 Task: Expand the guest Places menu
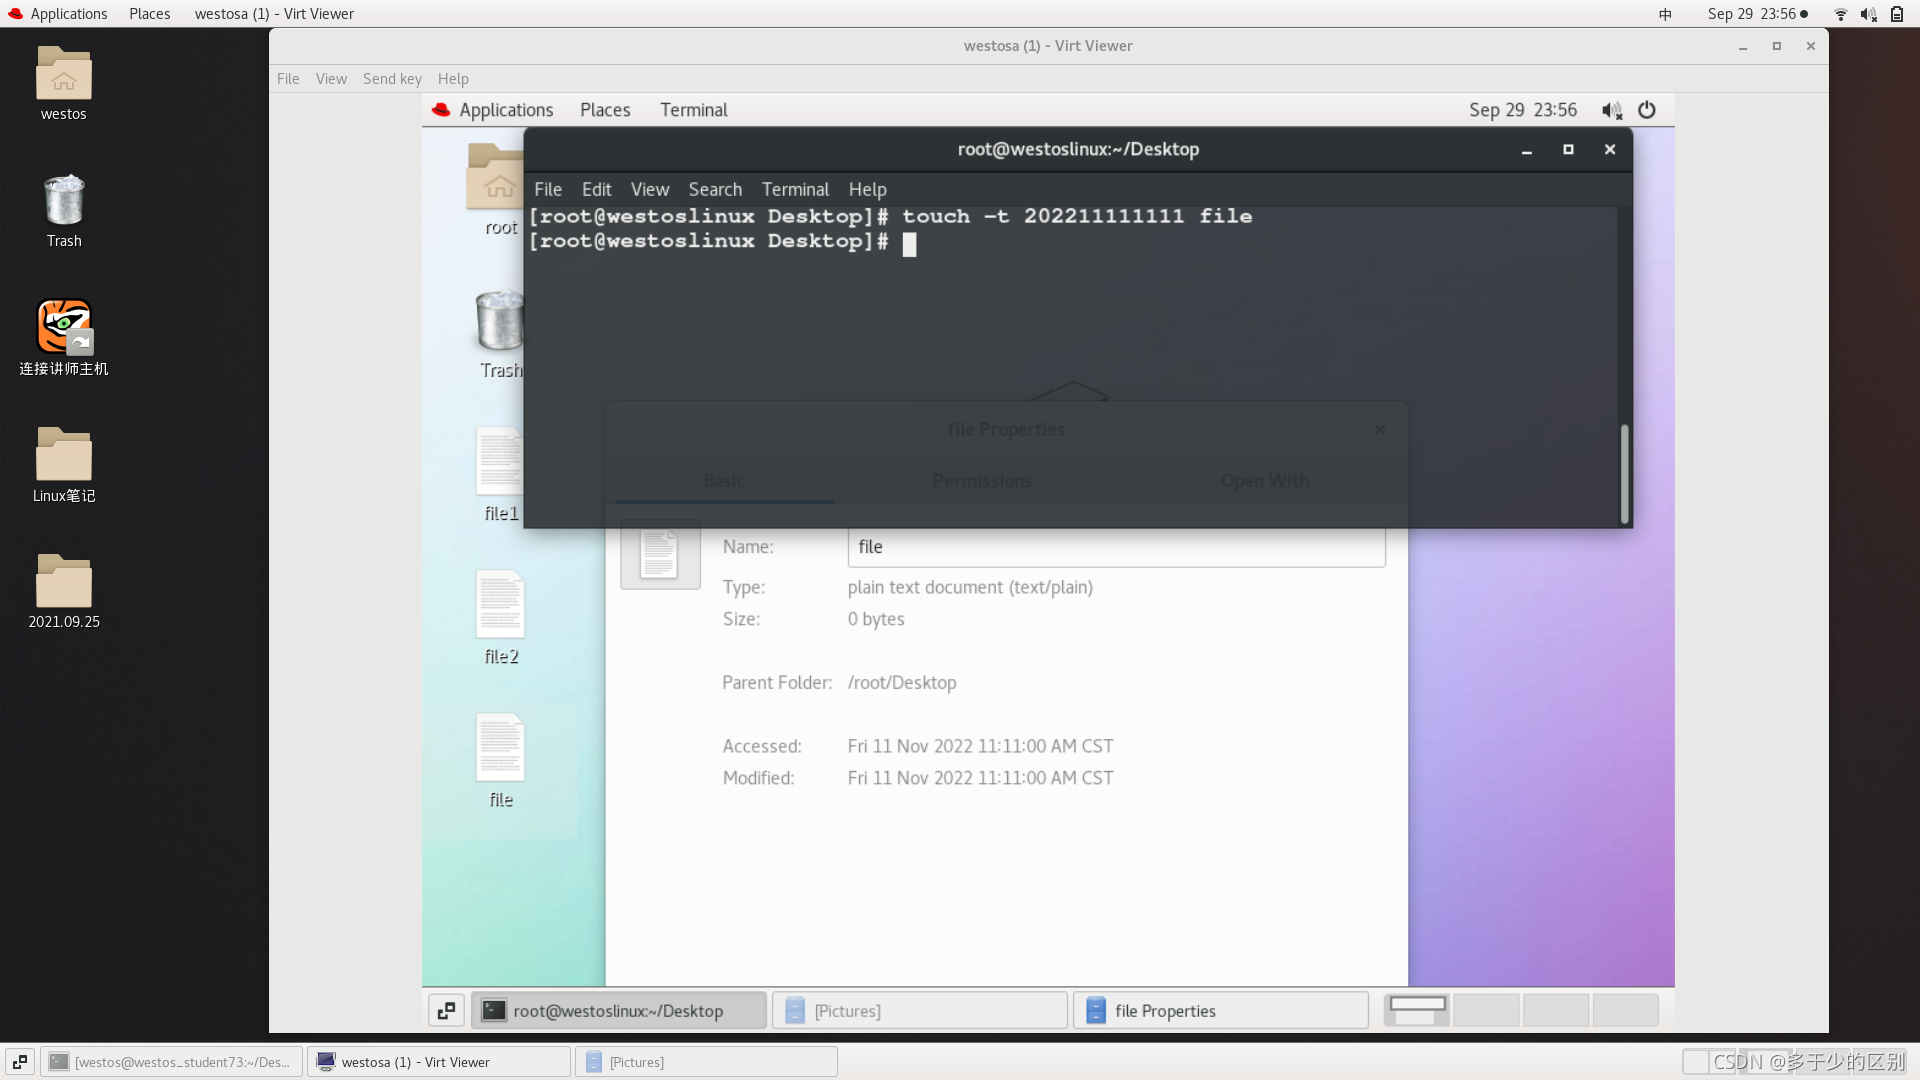pyautogui.click(x=605, y=110)
